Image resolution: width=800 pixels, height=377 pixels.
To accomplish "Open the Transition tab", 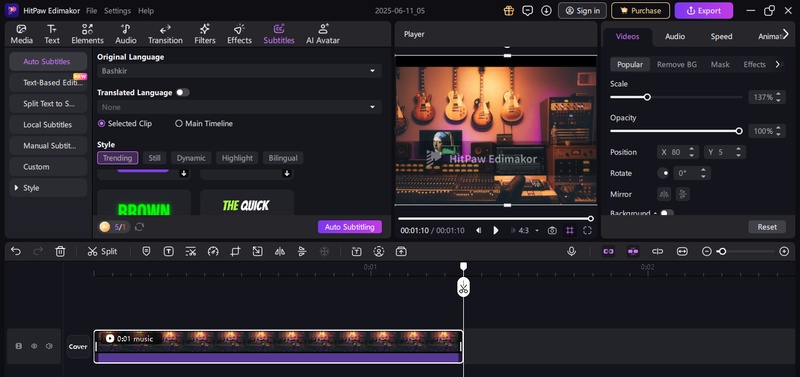I will tap(165, 34).
